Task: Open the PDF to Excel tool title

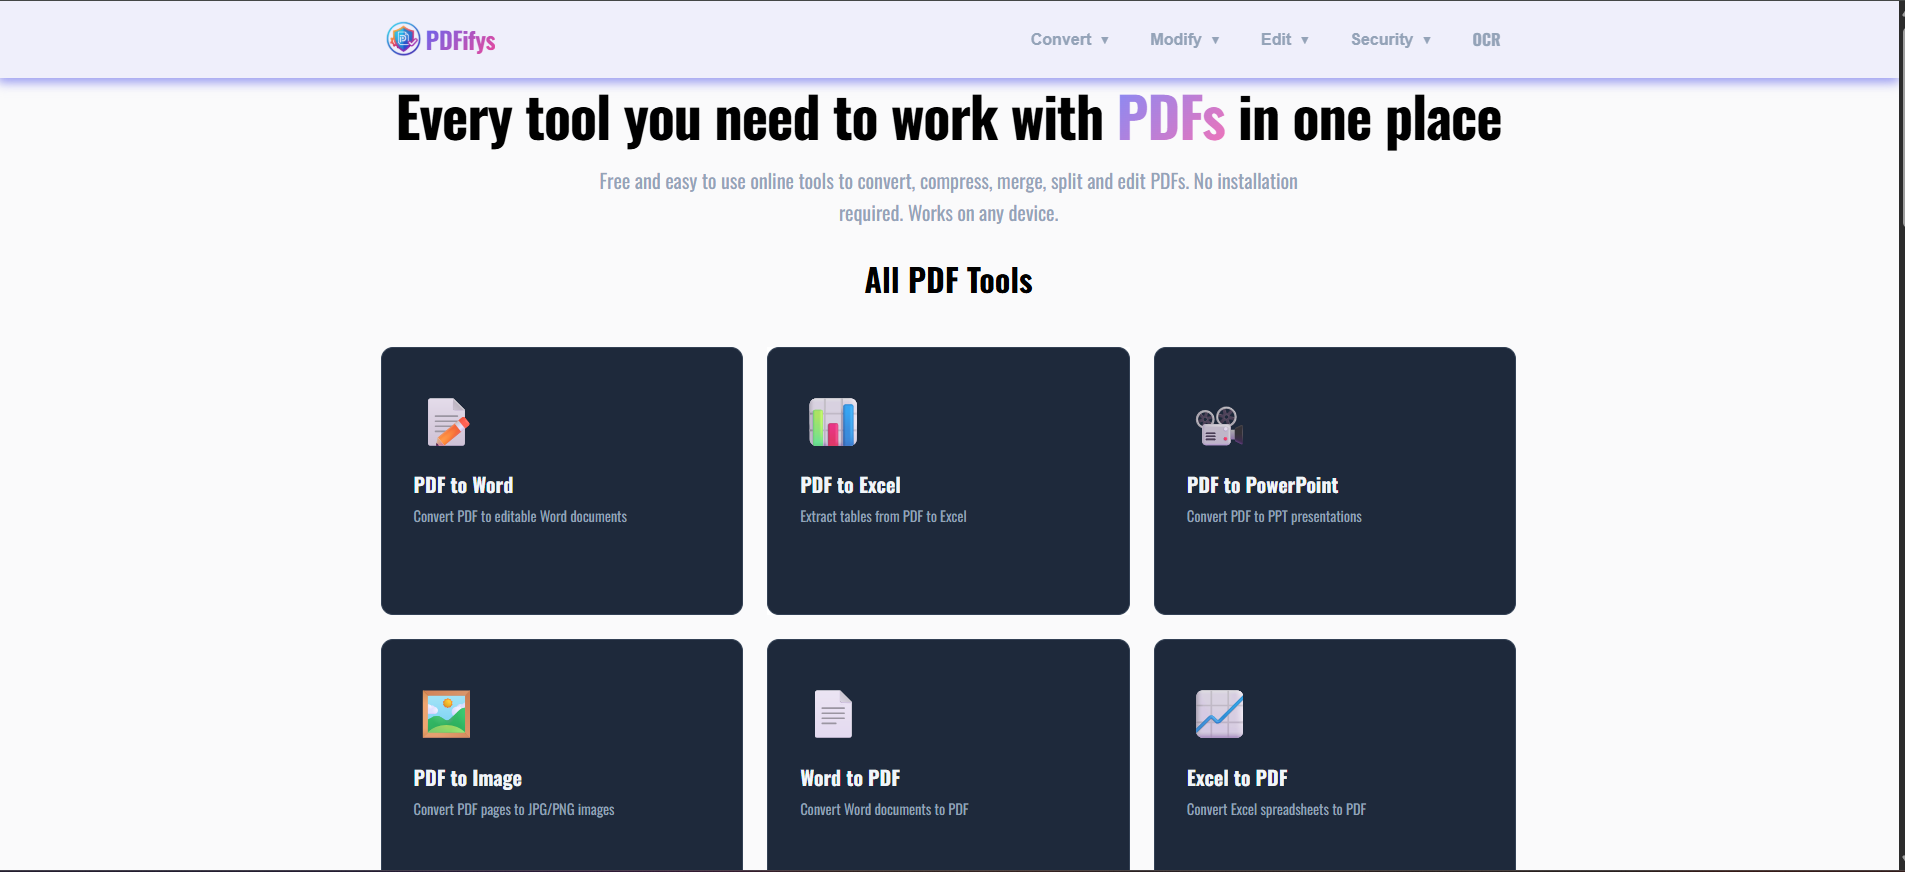Action: click(850, 485)
